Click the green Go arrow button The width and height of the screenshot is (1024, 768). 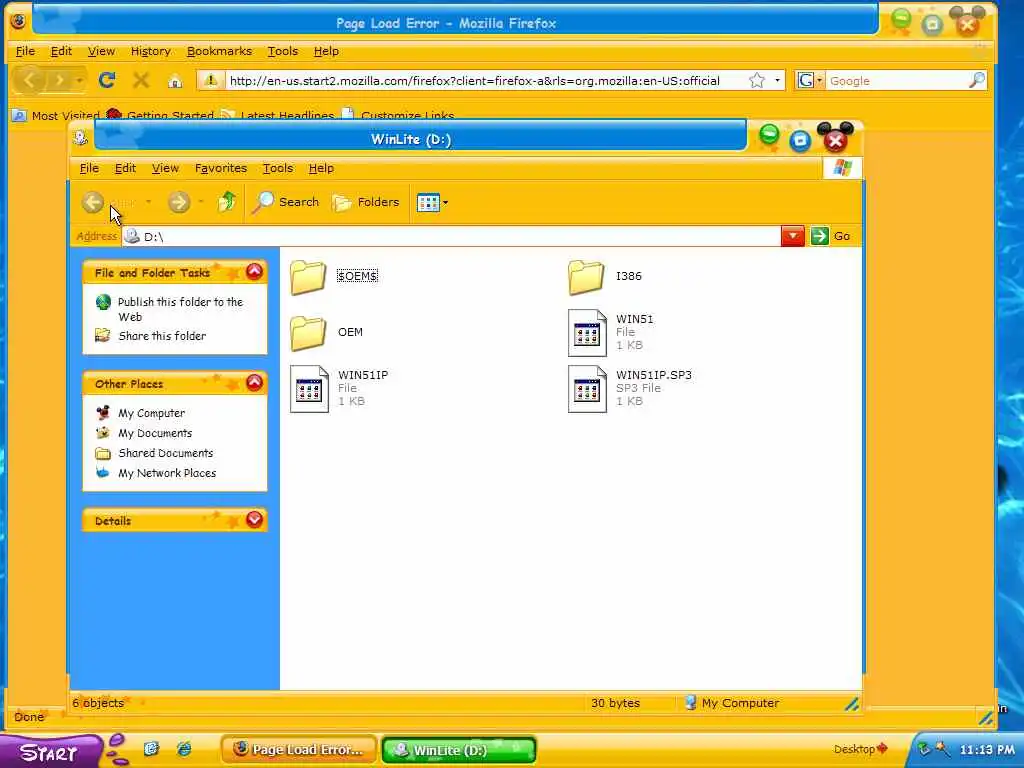click(820, 236)
